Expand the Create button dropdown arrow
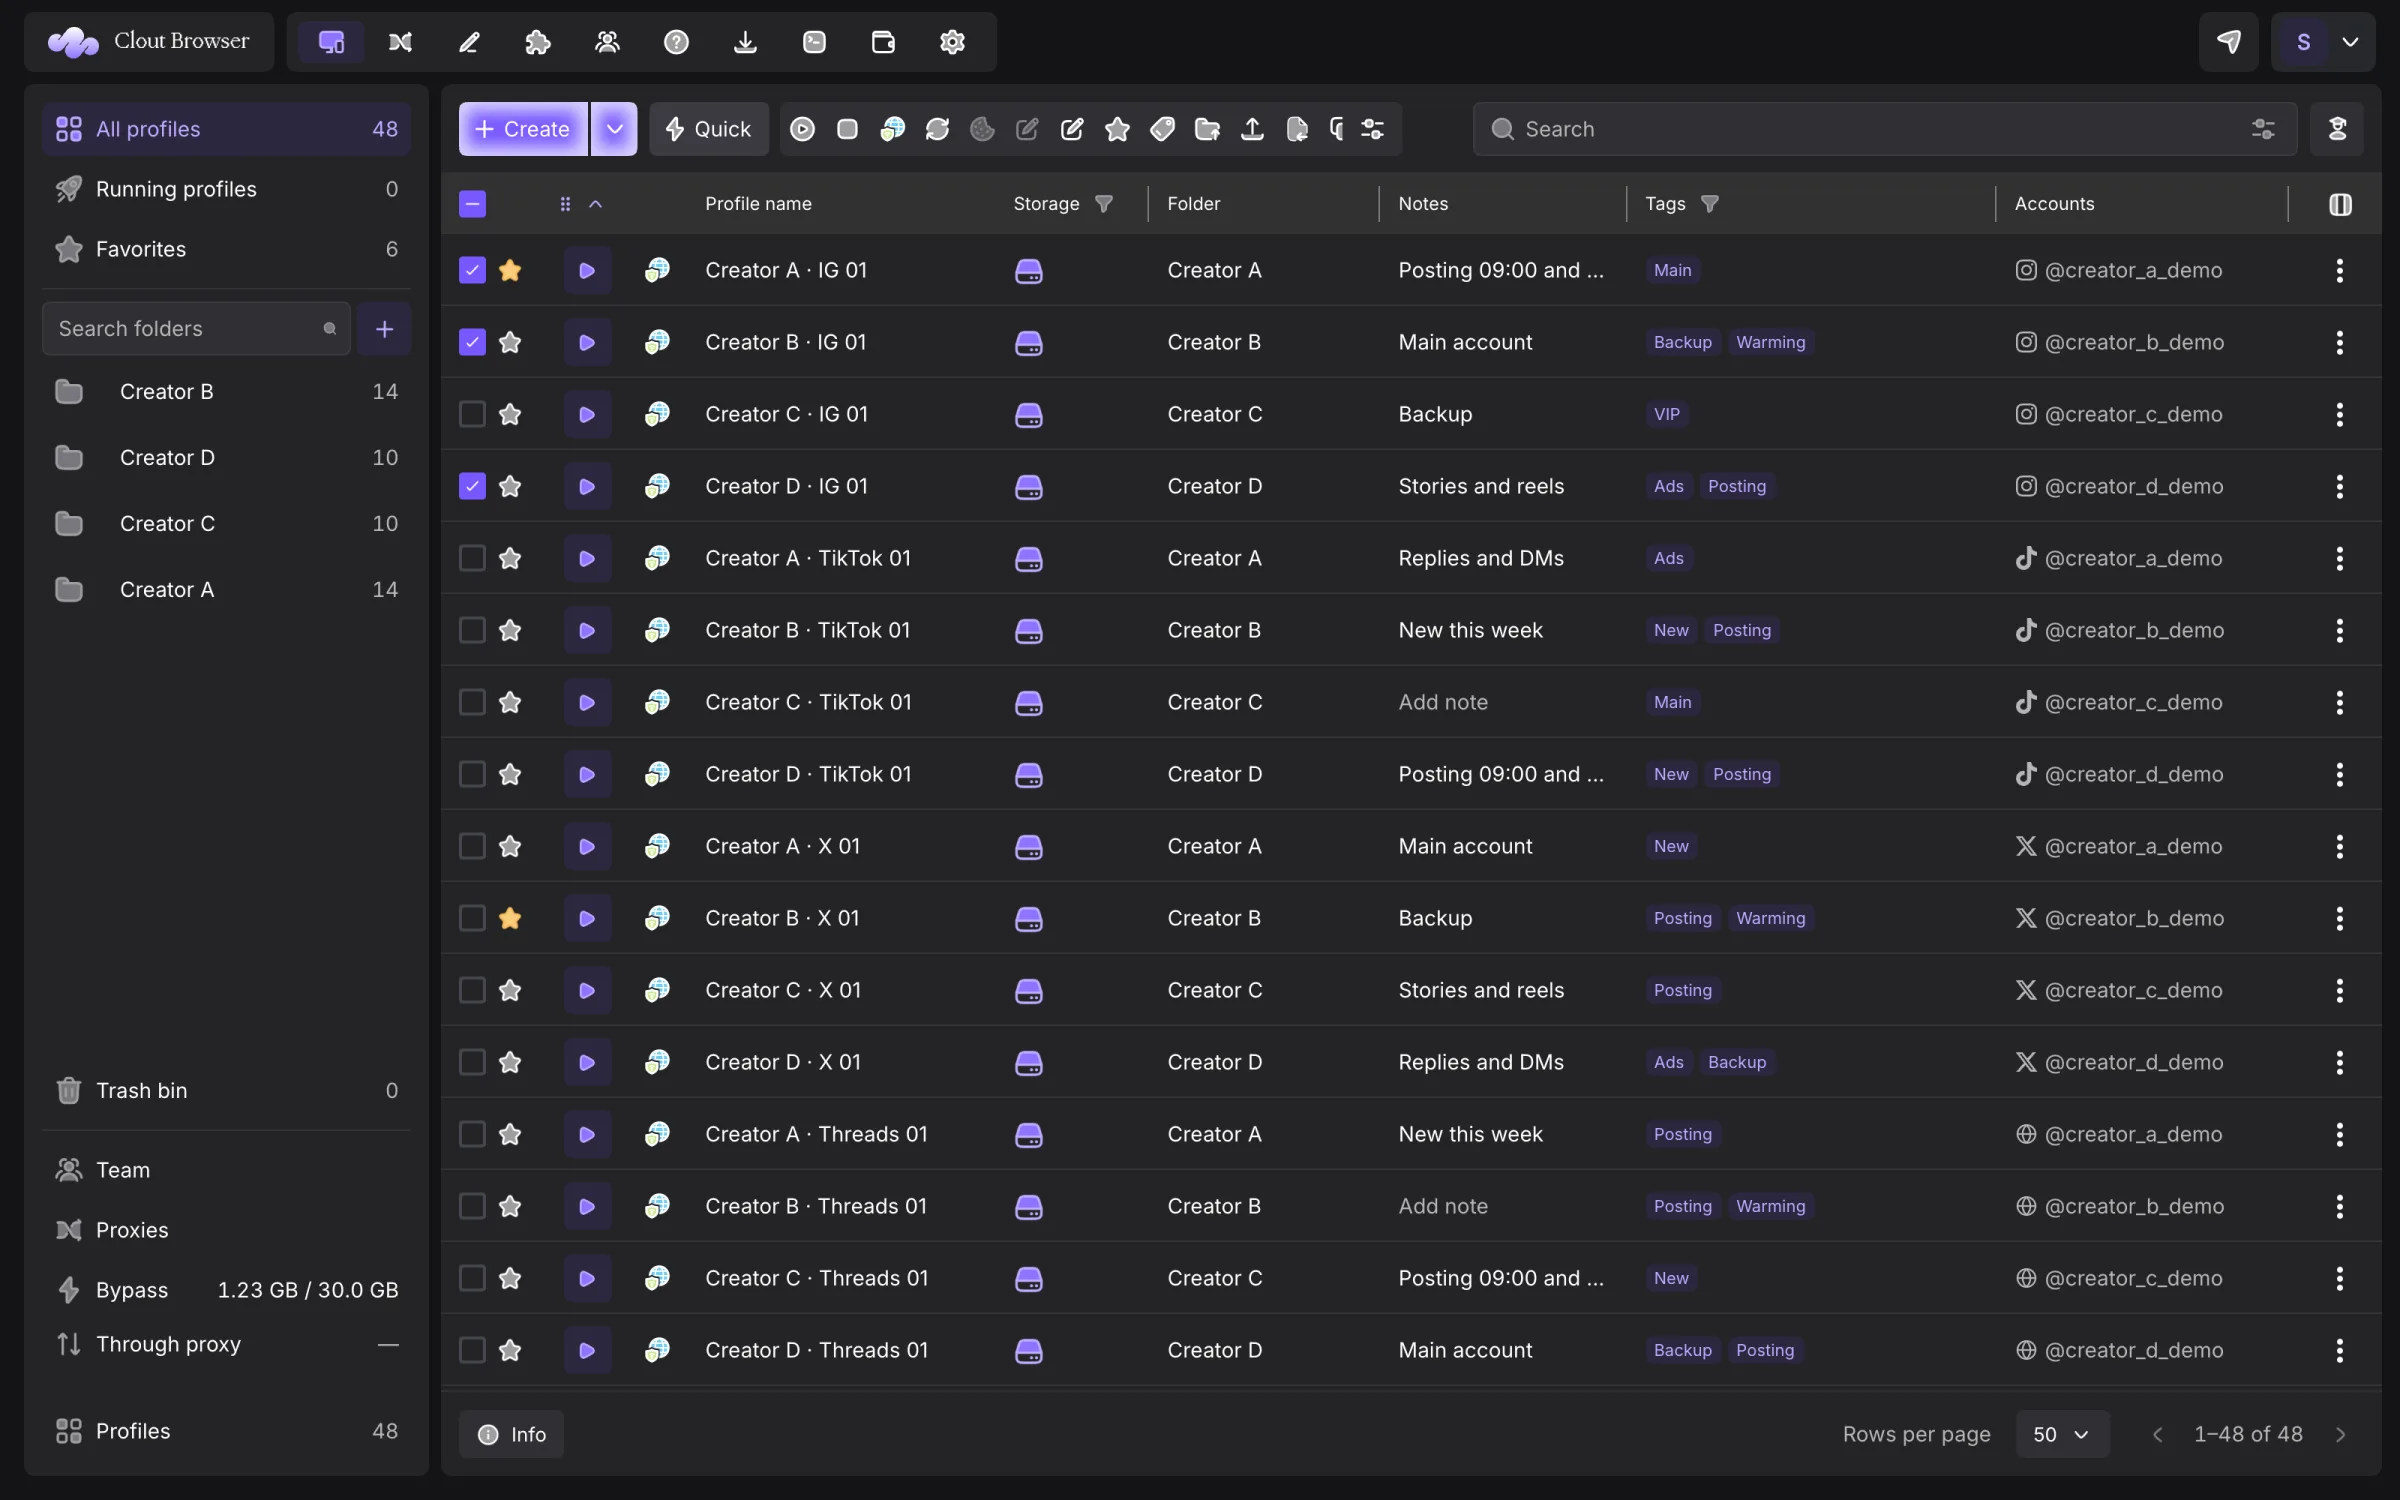Screen dimensions: 2400x1500 tap(614, 129)
